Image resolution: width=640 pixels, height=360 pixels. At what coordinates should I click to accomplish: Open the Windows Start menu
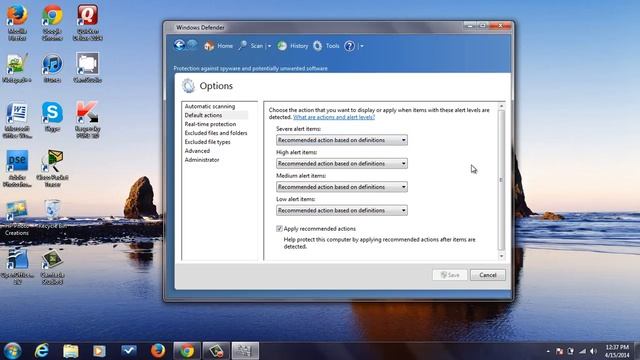(13, 351)
